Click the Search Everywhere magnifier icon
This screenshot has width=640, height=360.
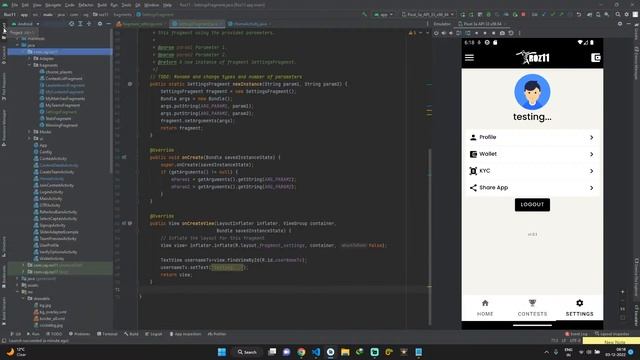point(618,14)
